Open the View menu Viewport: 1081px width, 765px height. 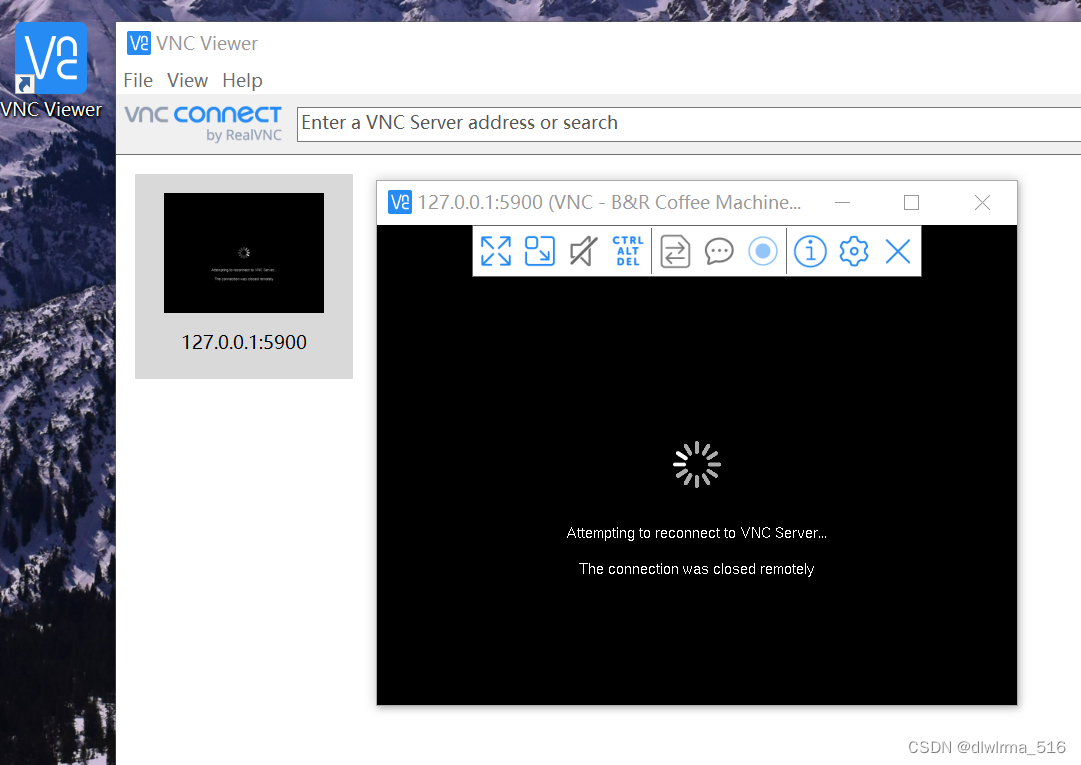pos(187,80)
